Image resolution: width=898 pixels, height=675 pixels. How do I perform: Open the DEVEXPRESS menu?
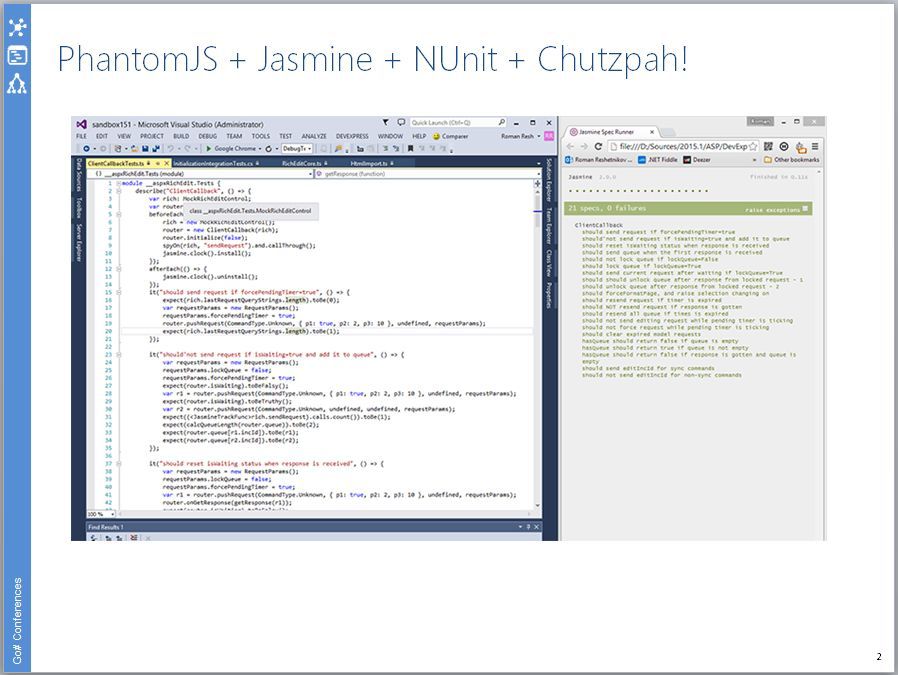pos(352,136)
